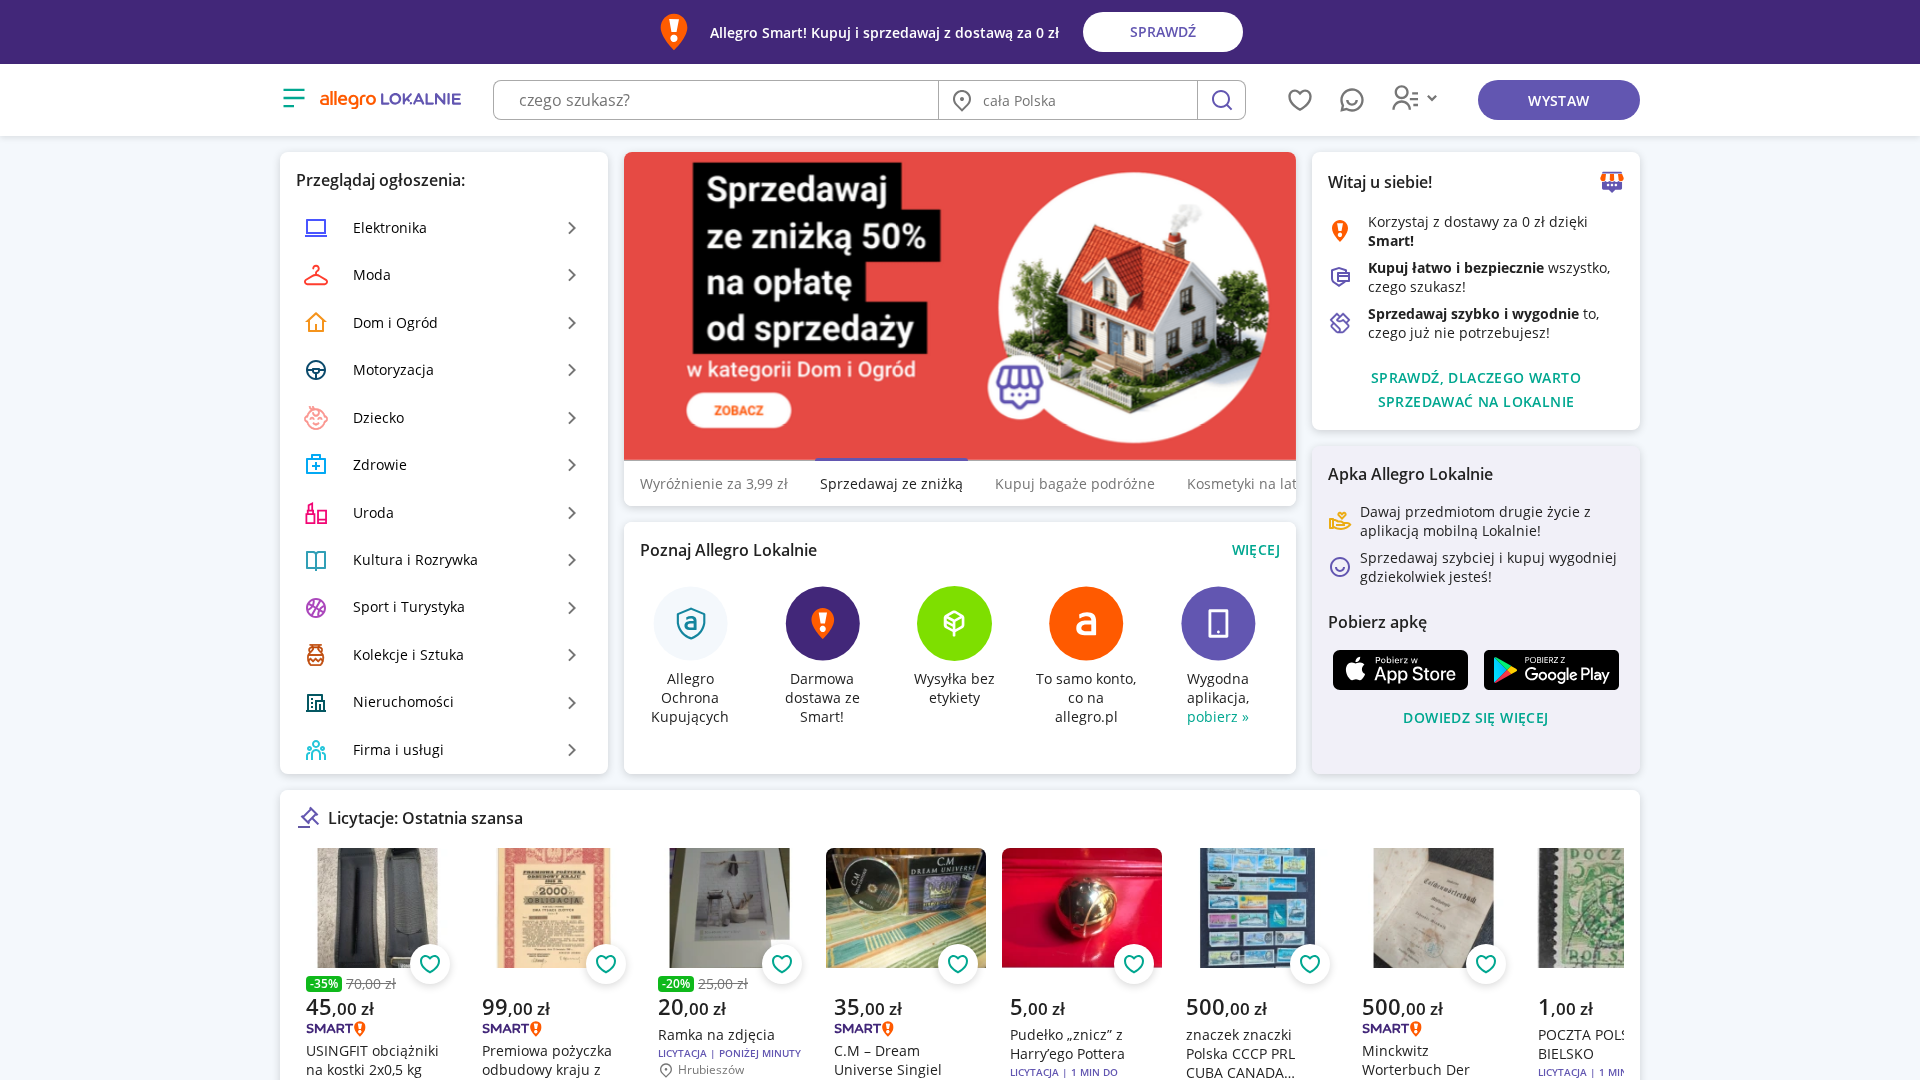Expand the Nieruchomości category chevron
The width and height of the screenshot is (1920, 1080).
click(x=572, y=703)
